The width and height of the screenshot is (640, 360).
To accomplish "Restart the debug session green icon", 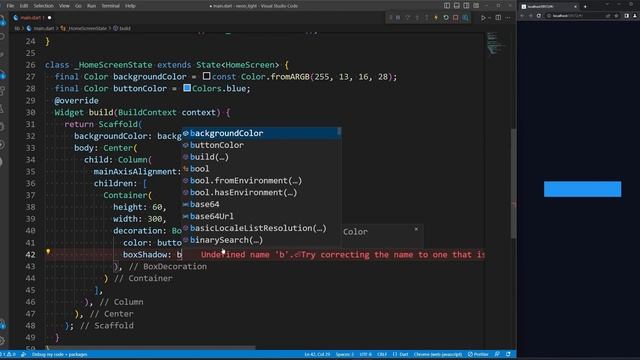I will pyautogui.click(x=446, y=18).
